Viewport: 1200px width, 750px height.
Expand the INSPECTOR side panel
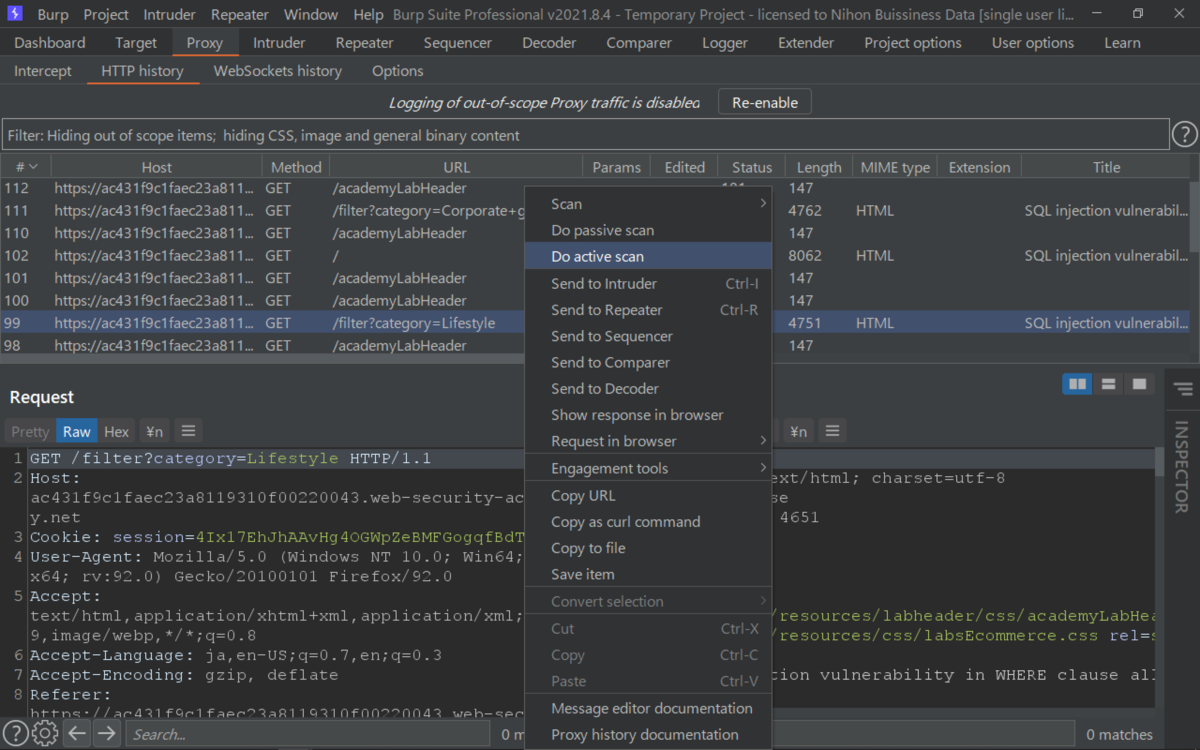point(1182,466)
